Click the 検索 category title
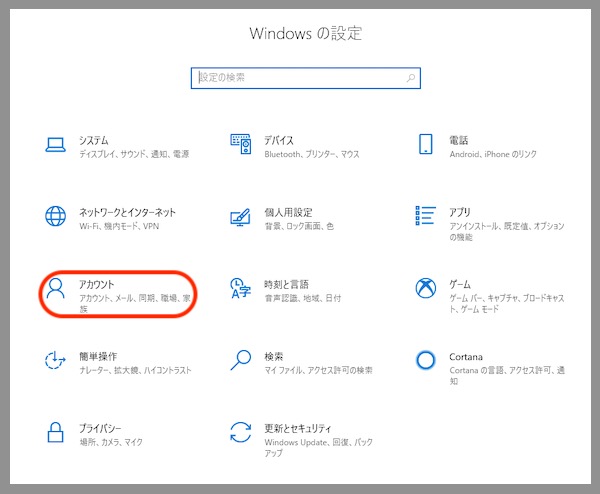600x494 pixels. click(274, 357)
